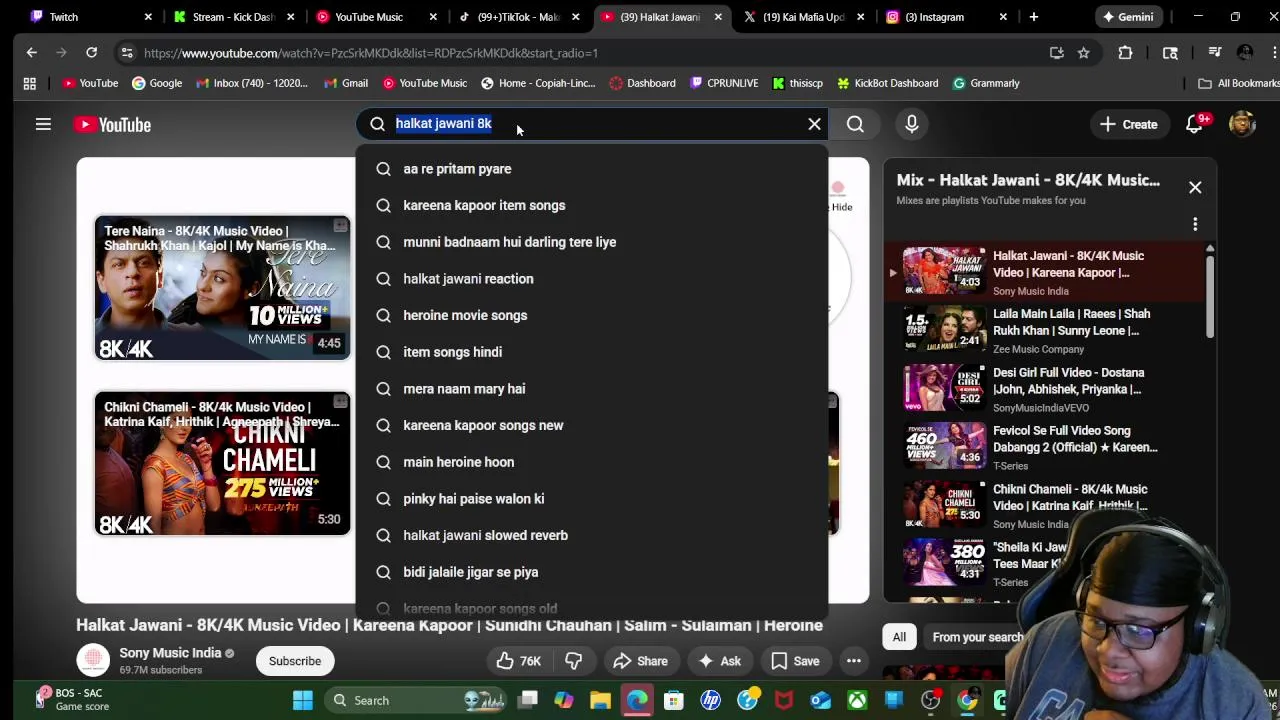Bookmark this page with star icon
The image size is (1280, 720).
pos(1083,53)
